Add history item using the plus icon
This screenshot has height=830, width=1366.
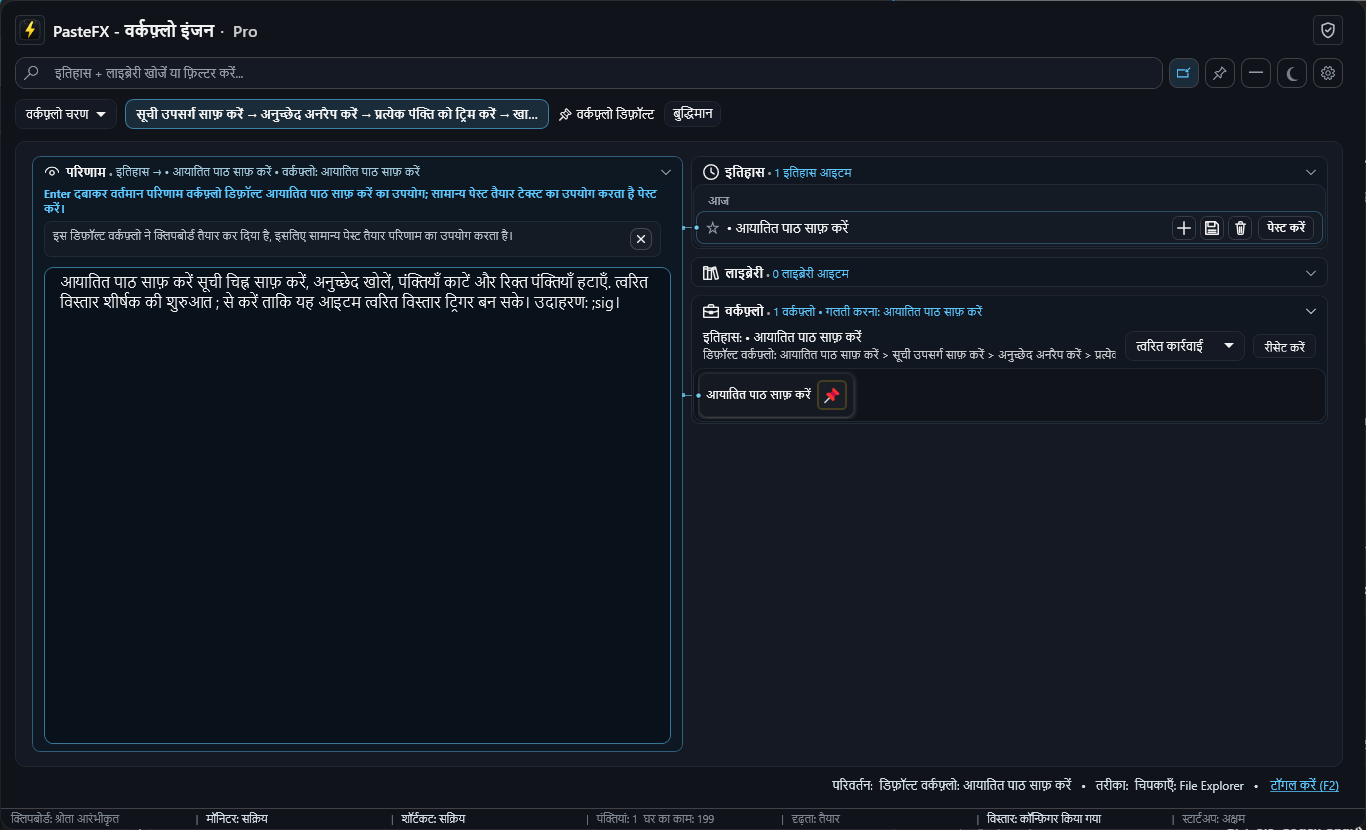1184,228
